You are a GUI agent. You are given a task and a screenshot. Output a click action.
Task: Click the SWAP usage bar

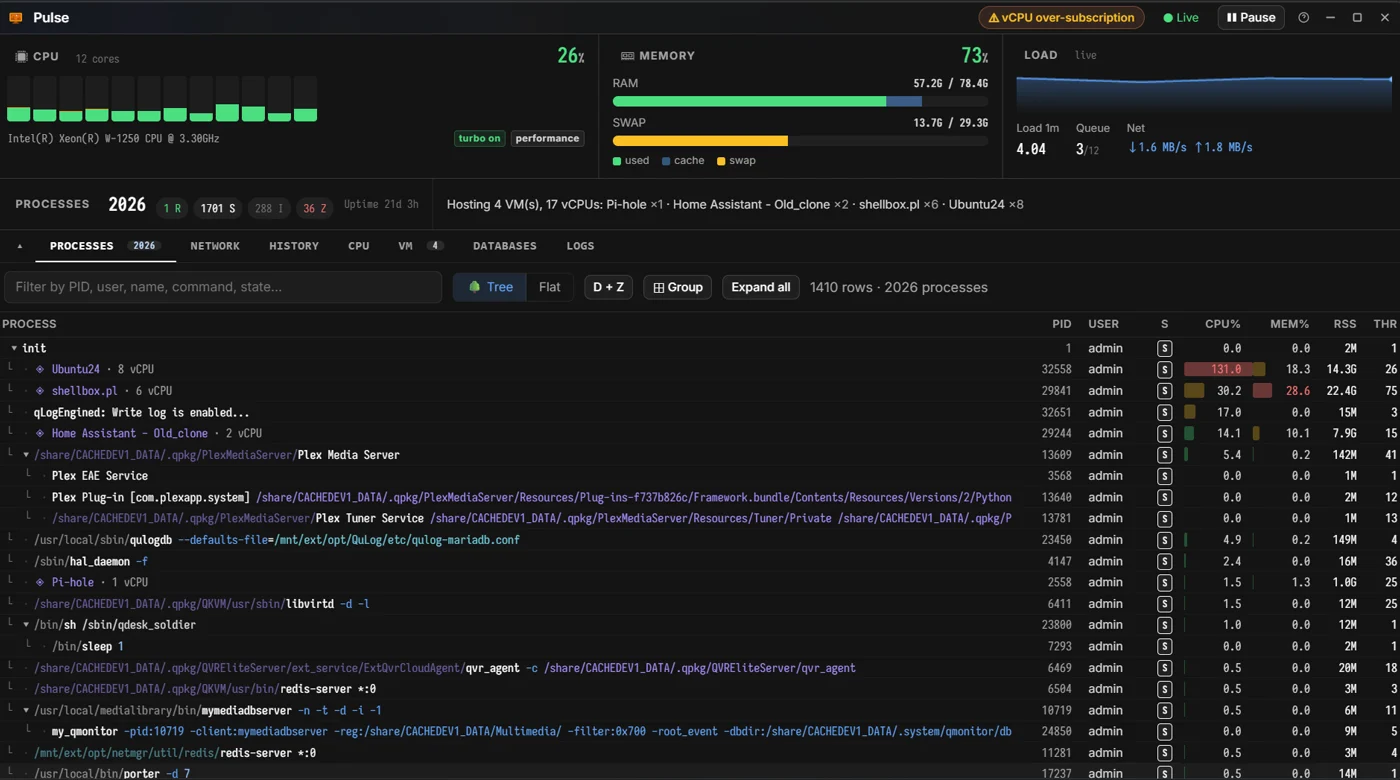tap(800, 141)
